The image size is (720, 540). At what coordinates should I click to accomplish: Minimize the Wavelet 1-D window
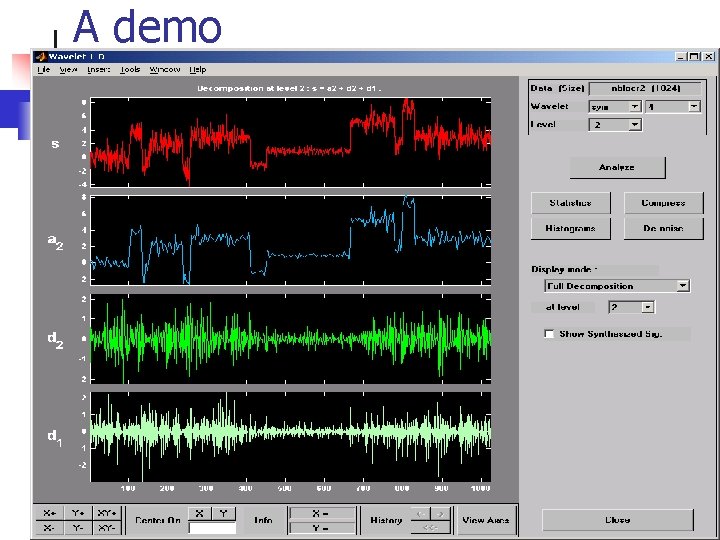[681, 56]
